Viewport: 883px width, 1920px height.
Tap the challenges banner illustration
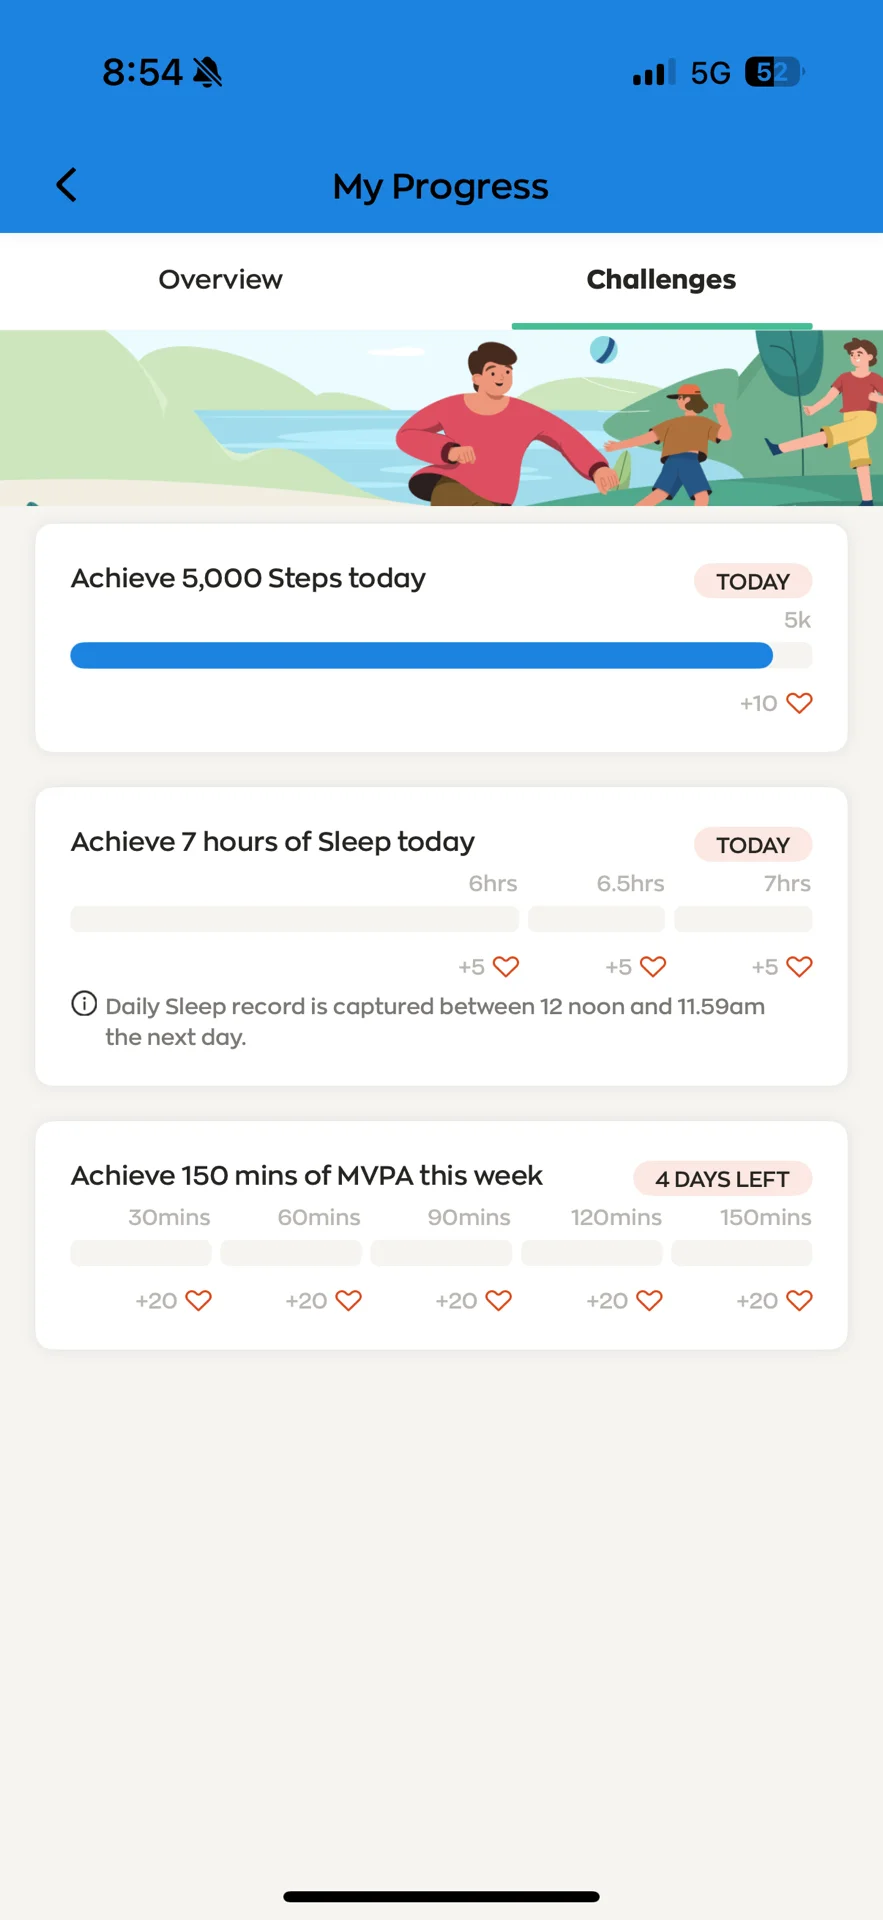pos(441,418)
